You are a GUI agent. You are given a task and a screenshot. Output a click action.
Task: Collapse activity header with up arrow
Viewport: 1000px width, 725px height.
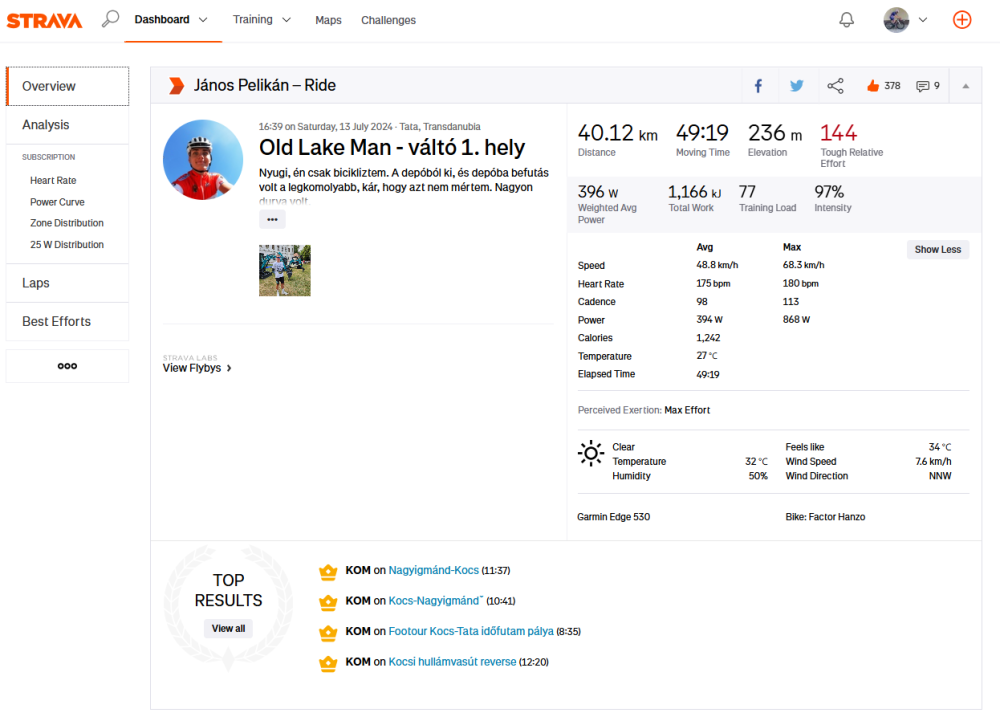[965, 86]
